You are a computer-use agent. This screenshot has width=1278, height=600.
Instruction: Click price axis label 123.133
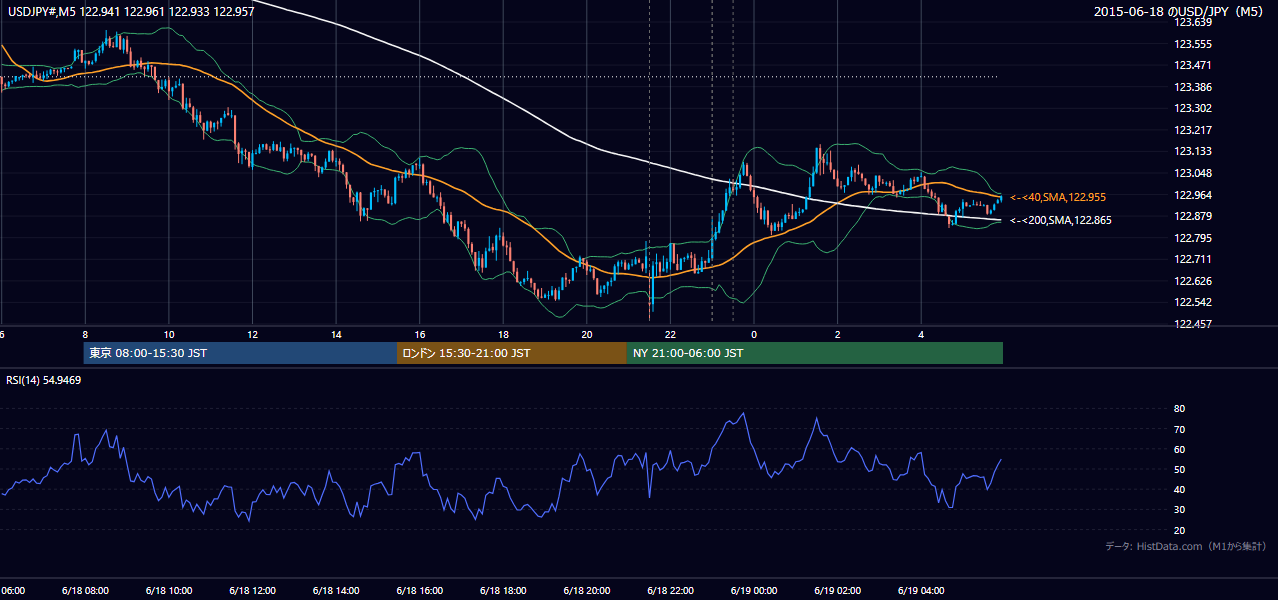click(1195, 151)
